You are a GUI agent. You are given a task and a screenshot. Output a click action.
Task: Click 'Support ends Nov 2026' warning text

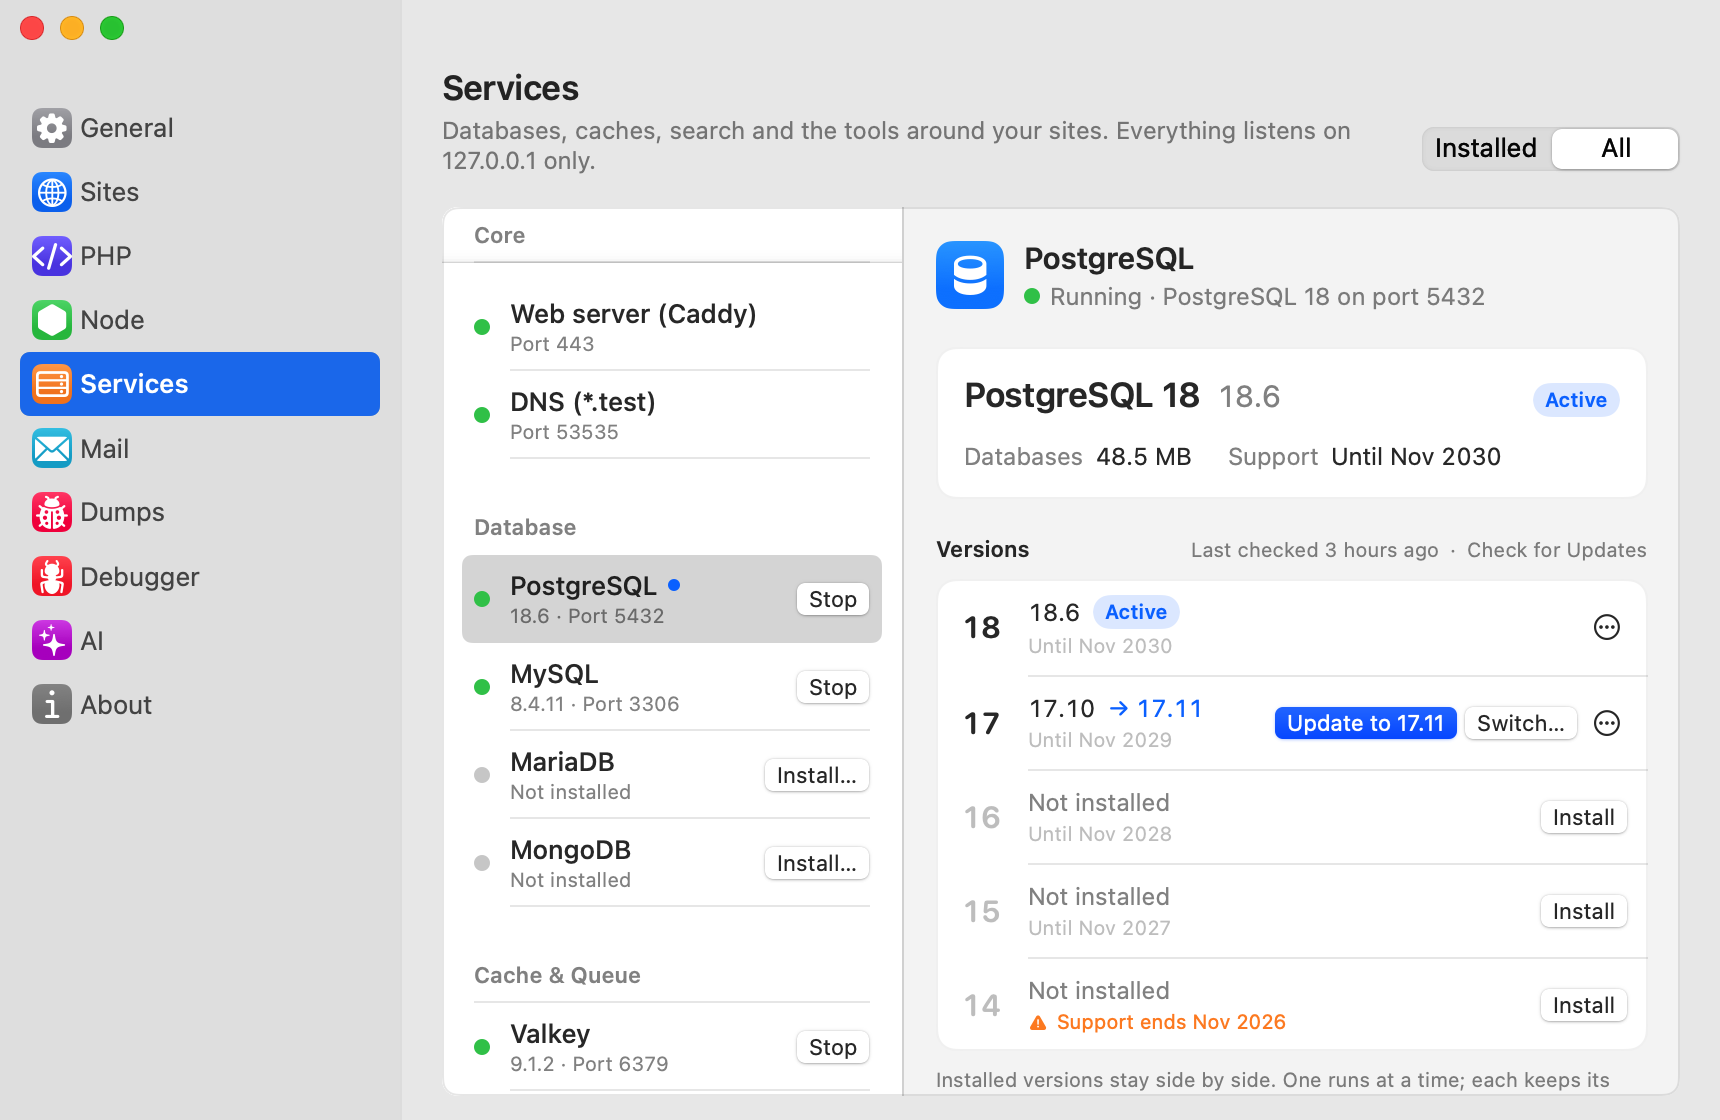1171,1022
